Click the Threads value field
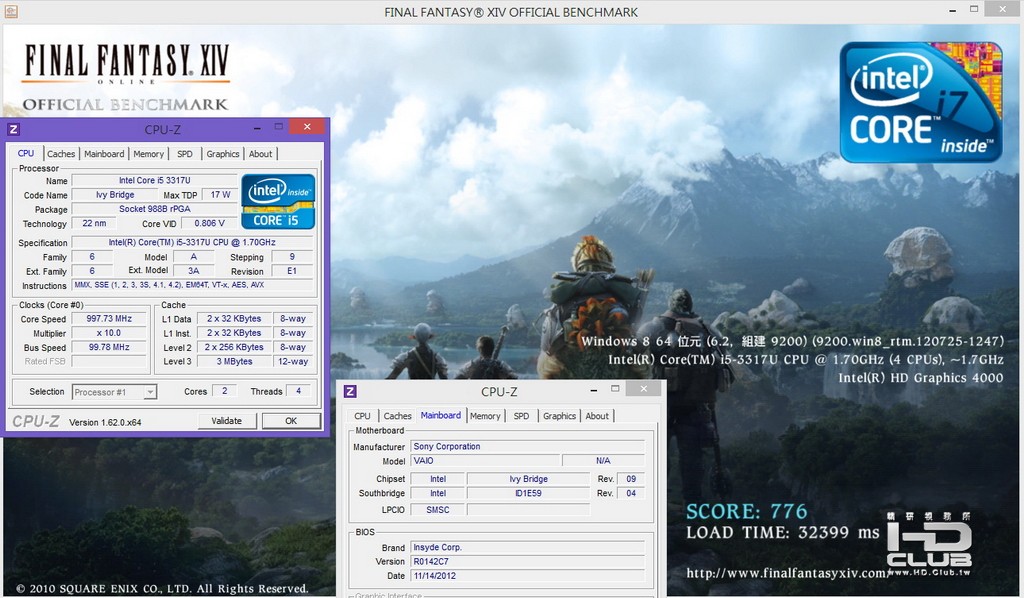1024x598 pixels. tap(298, 391)
